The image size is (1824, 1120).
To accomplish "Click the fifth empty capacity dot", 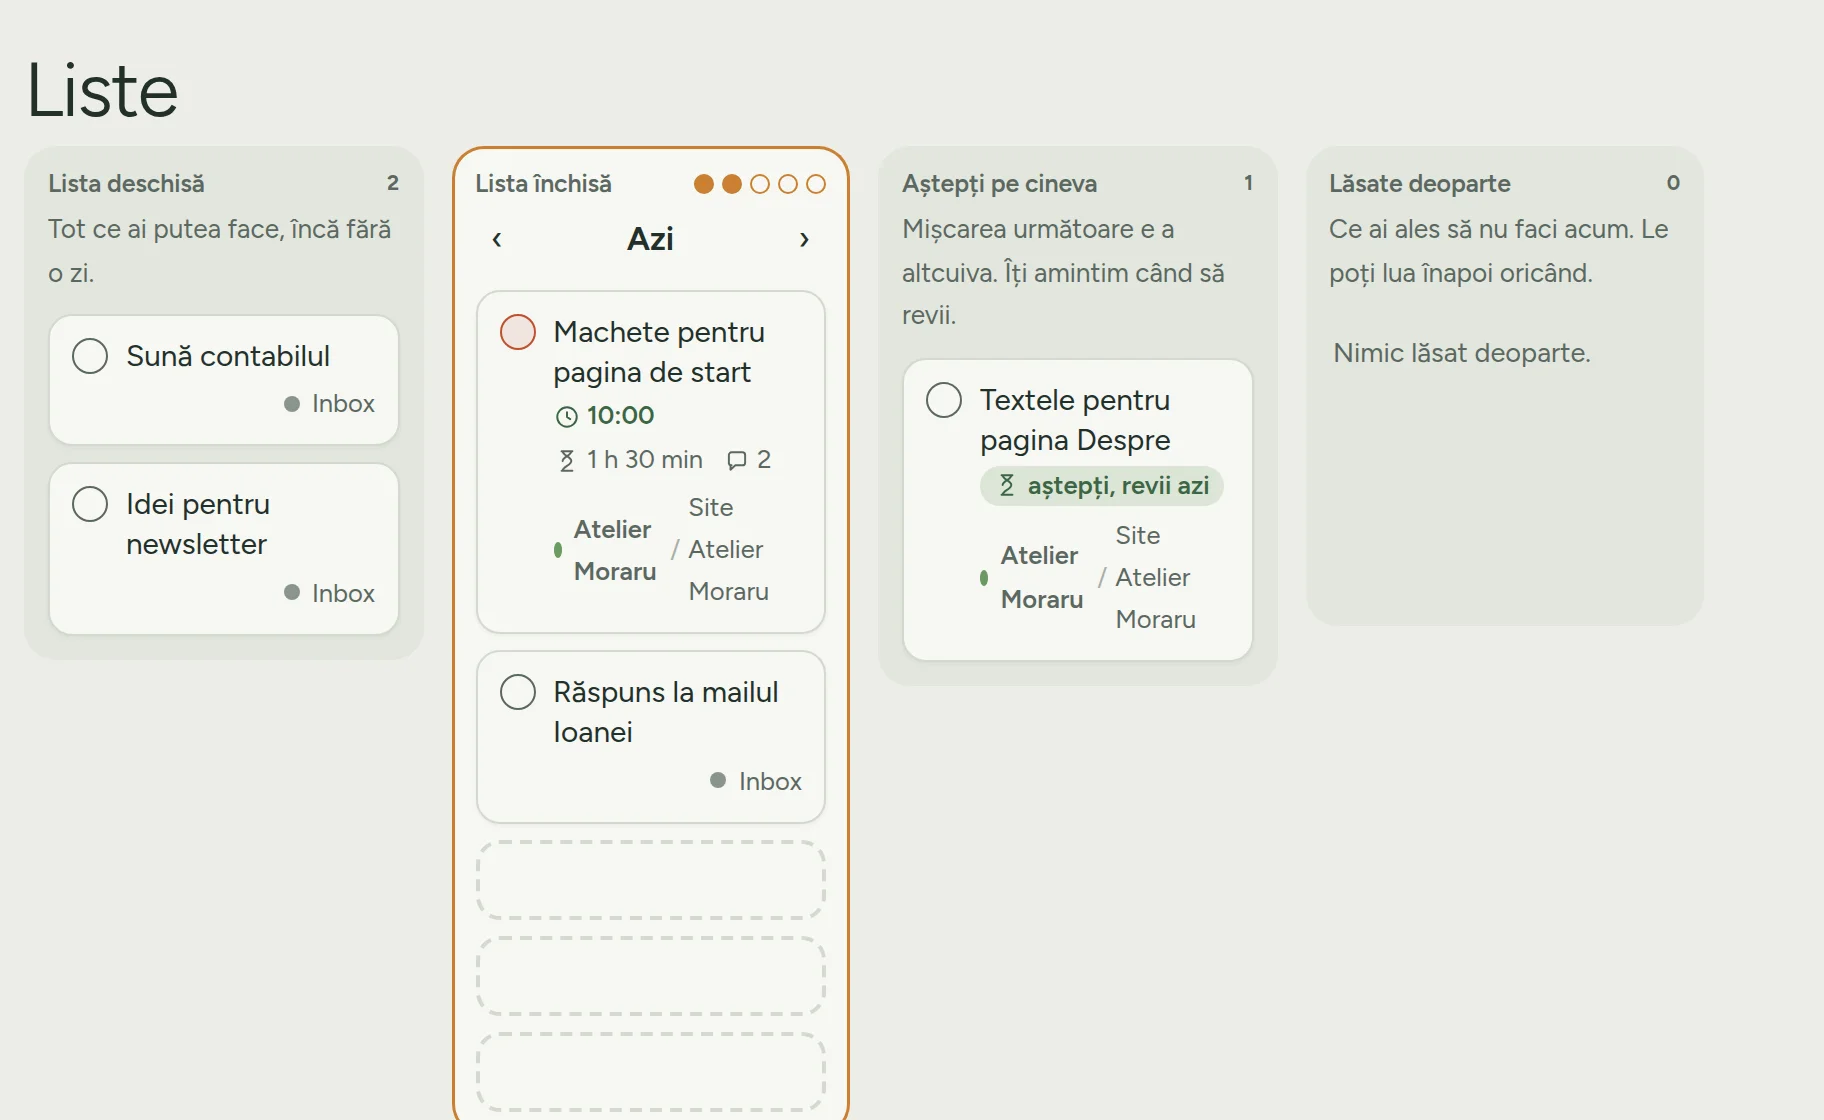I will click(816, 184).
